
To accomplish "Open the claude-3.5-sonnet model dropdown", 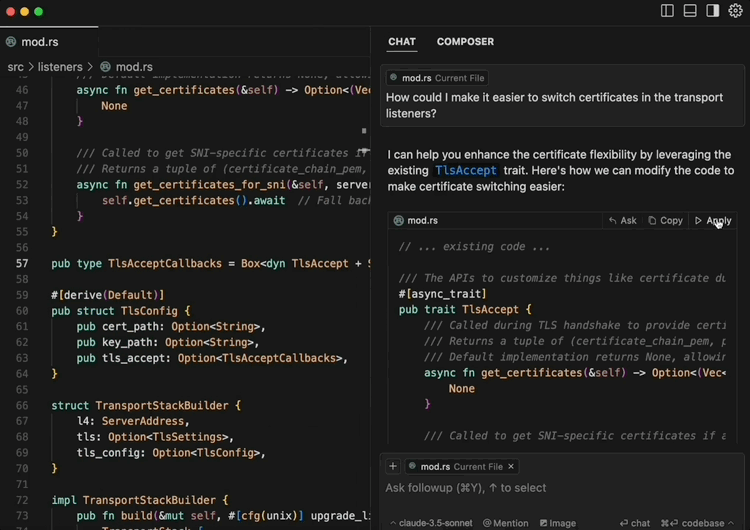I will coord(430,523).
